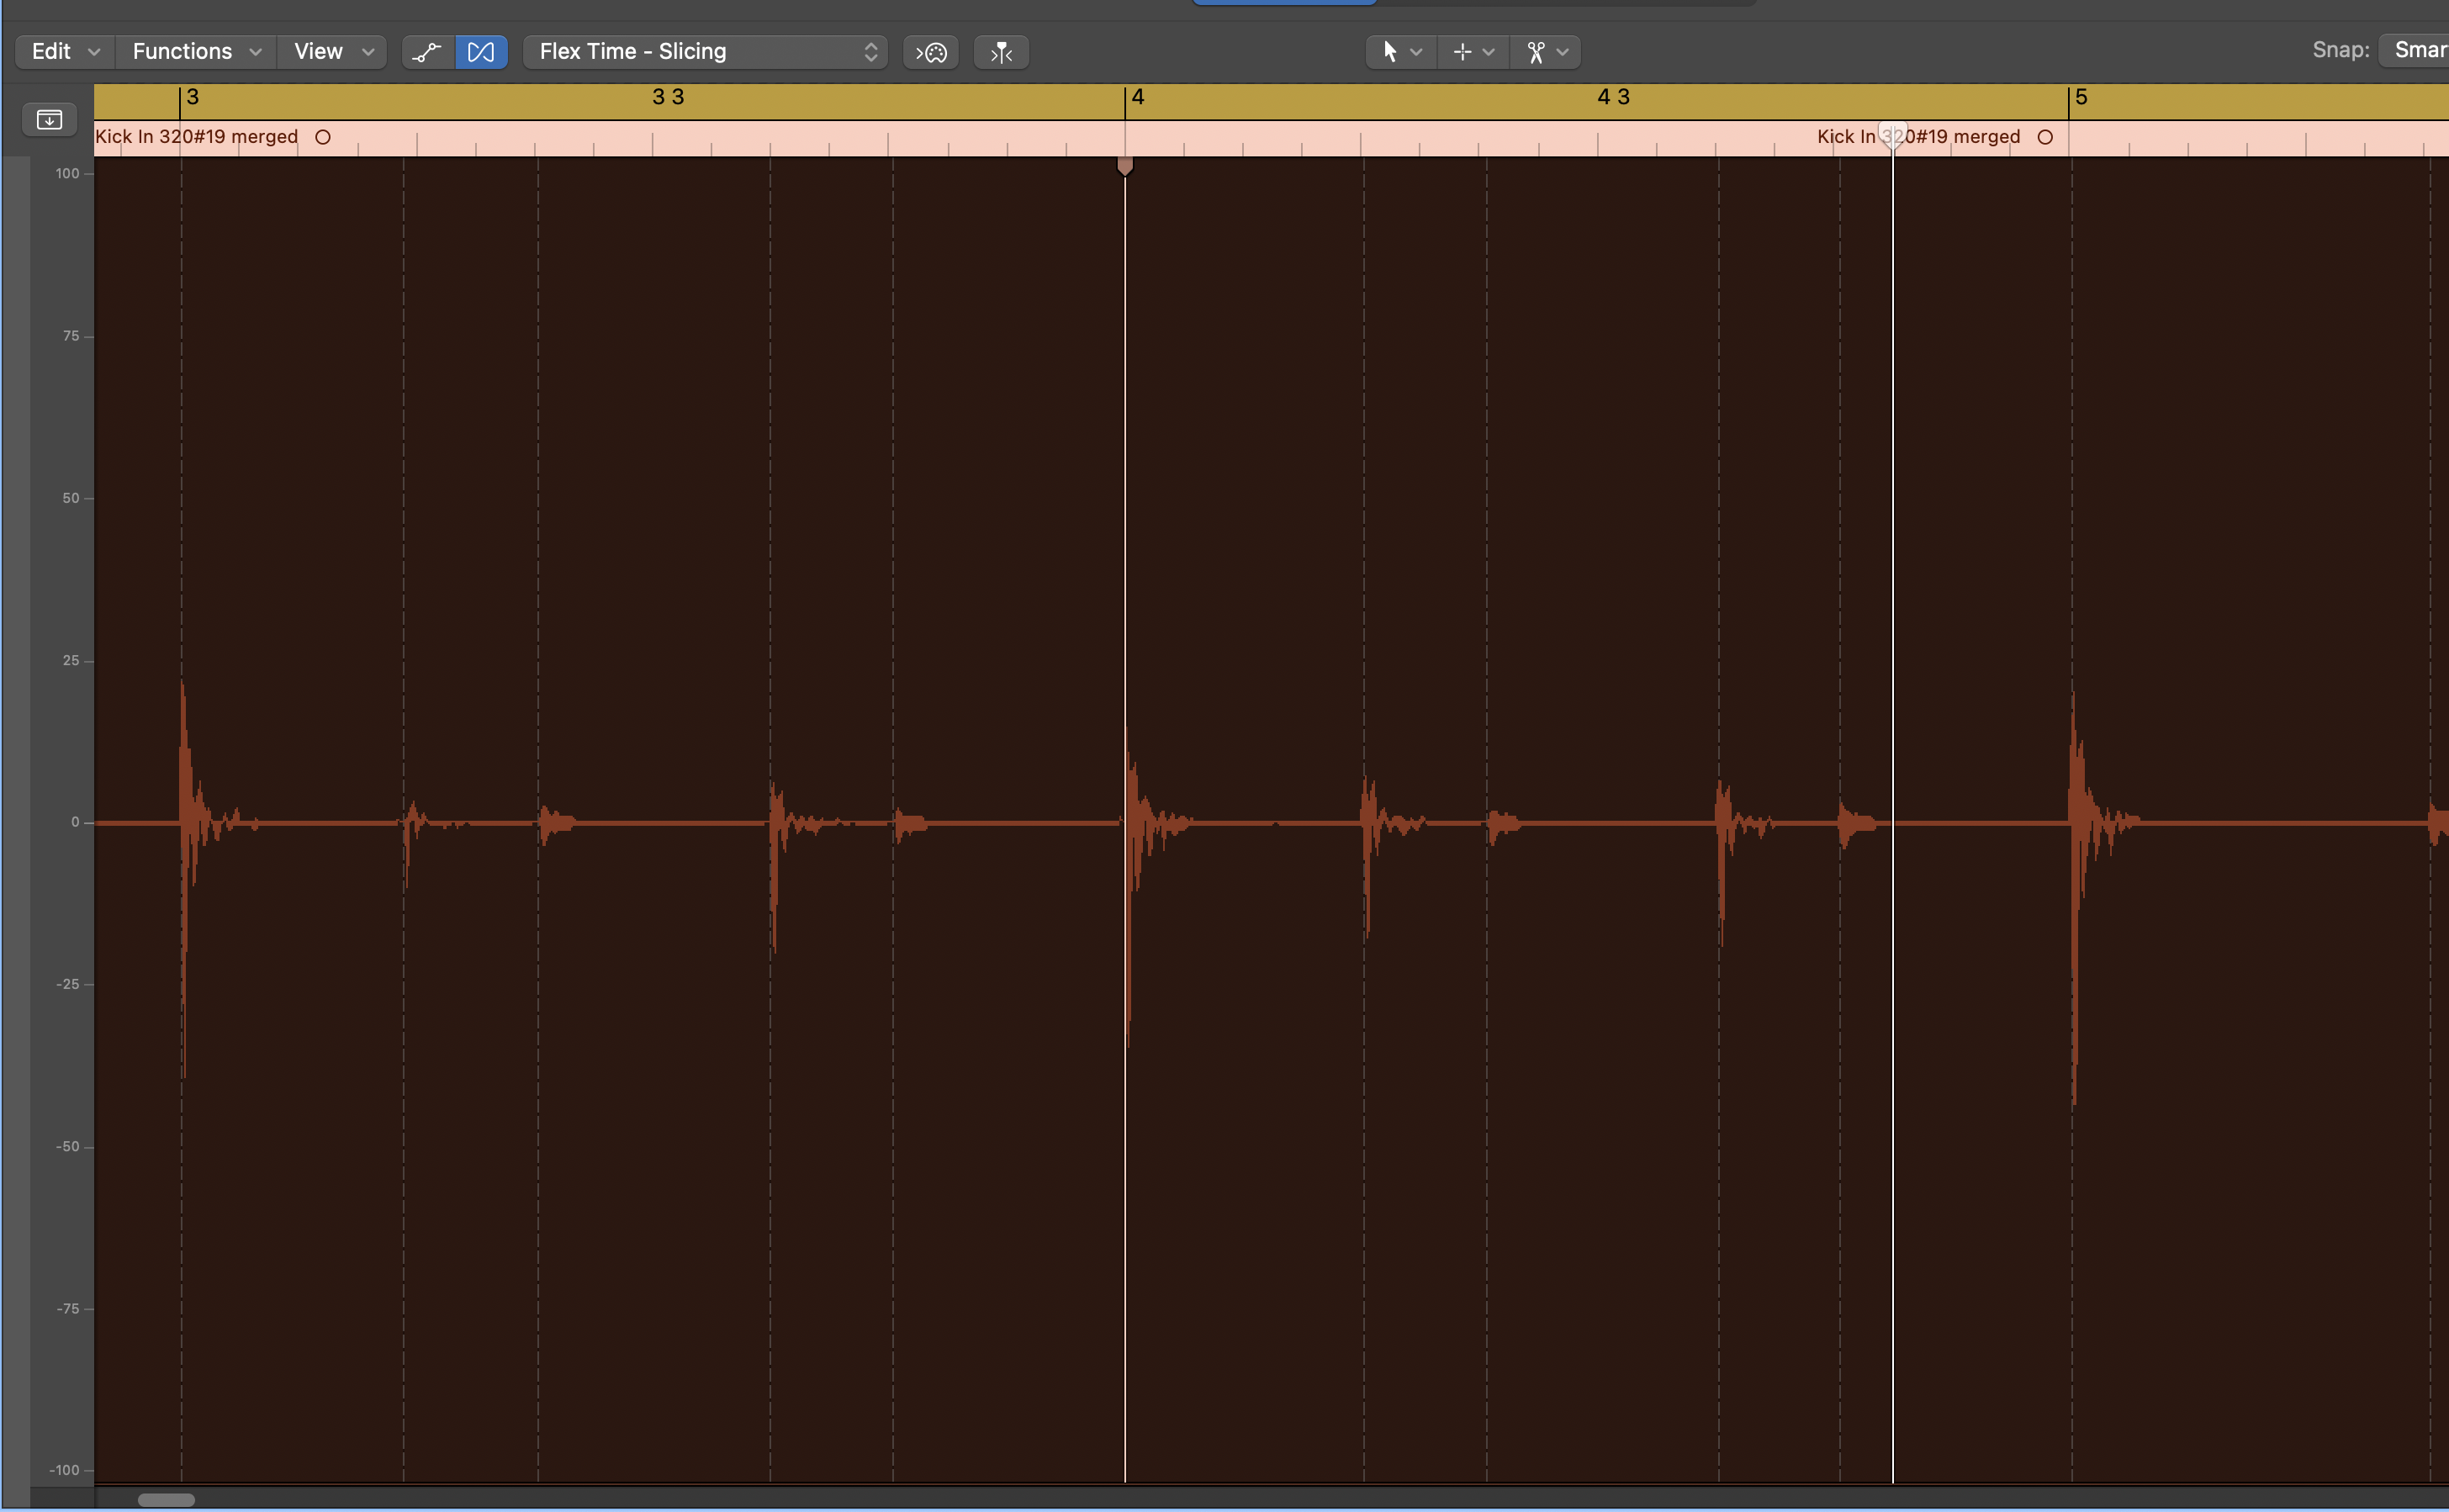Viewport: 2449px width, 1512px height.
Task: Click the playhead handle in region header
Action: tap(1893, 135)
